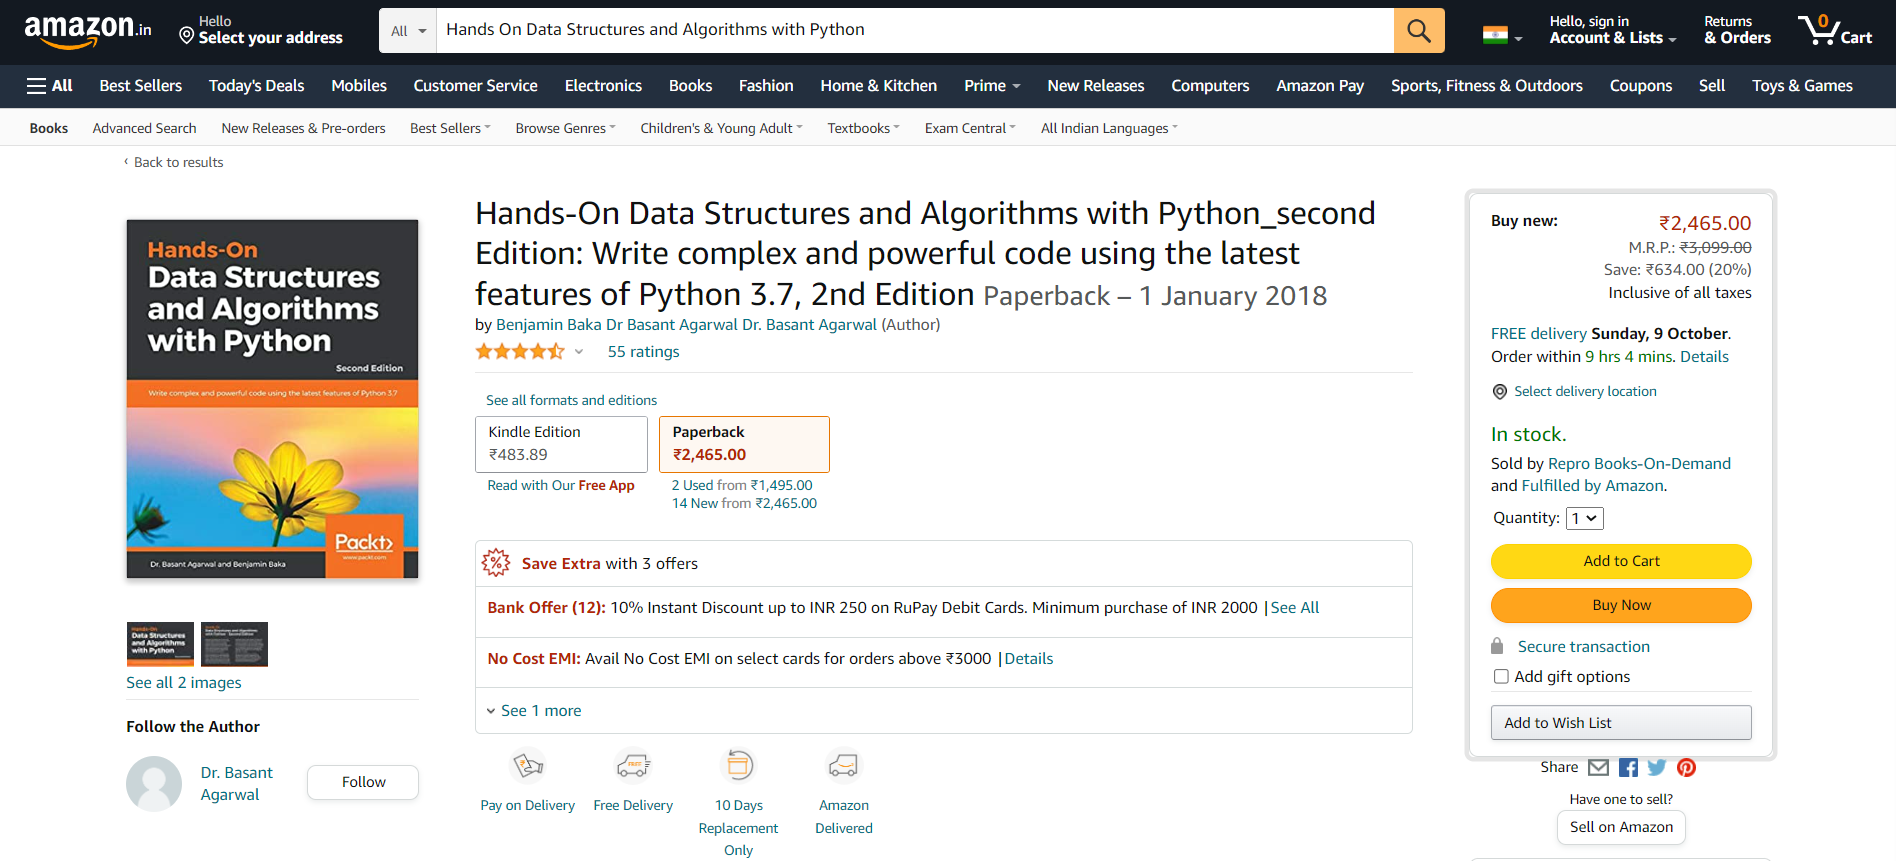
Task: Click Add to Cart button
Action: pyautogui.click(x=1621, y=561)
